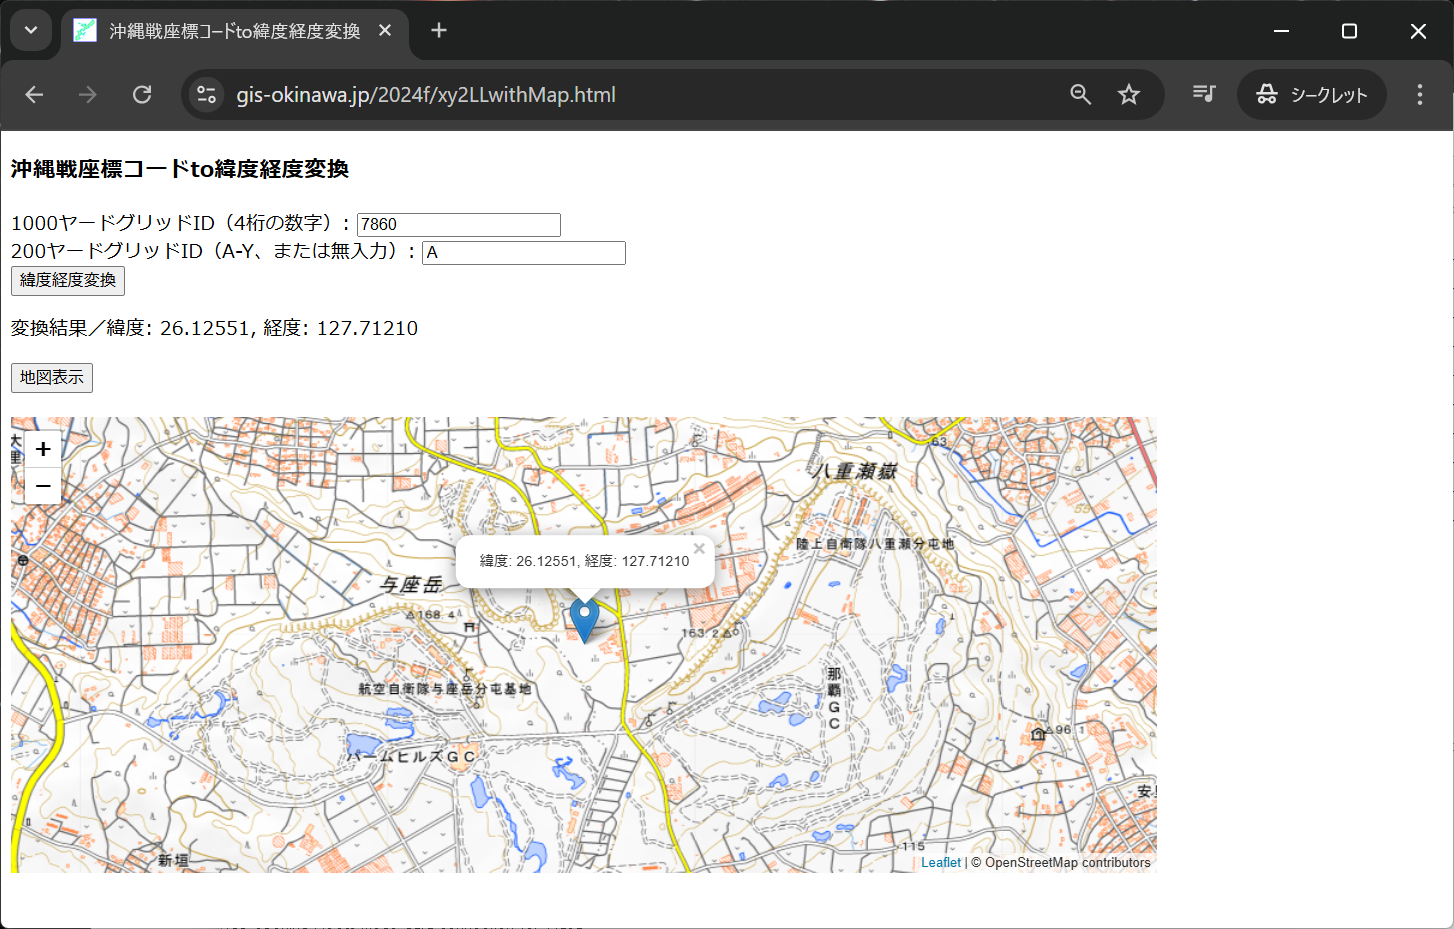Screen dimensions: 1454x929
Task: Bookmark this page with the star icon
Action: point(1129,95)
